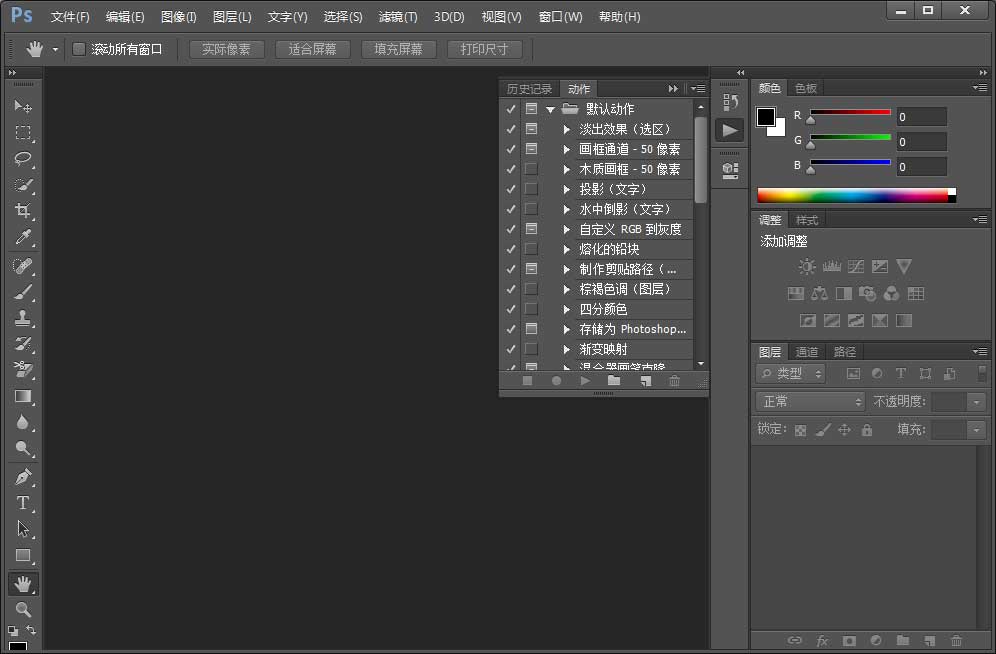Enable 滚动所有窗口 checkbox

click(79, 49)
